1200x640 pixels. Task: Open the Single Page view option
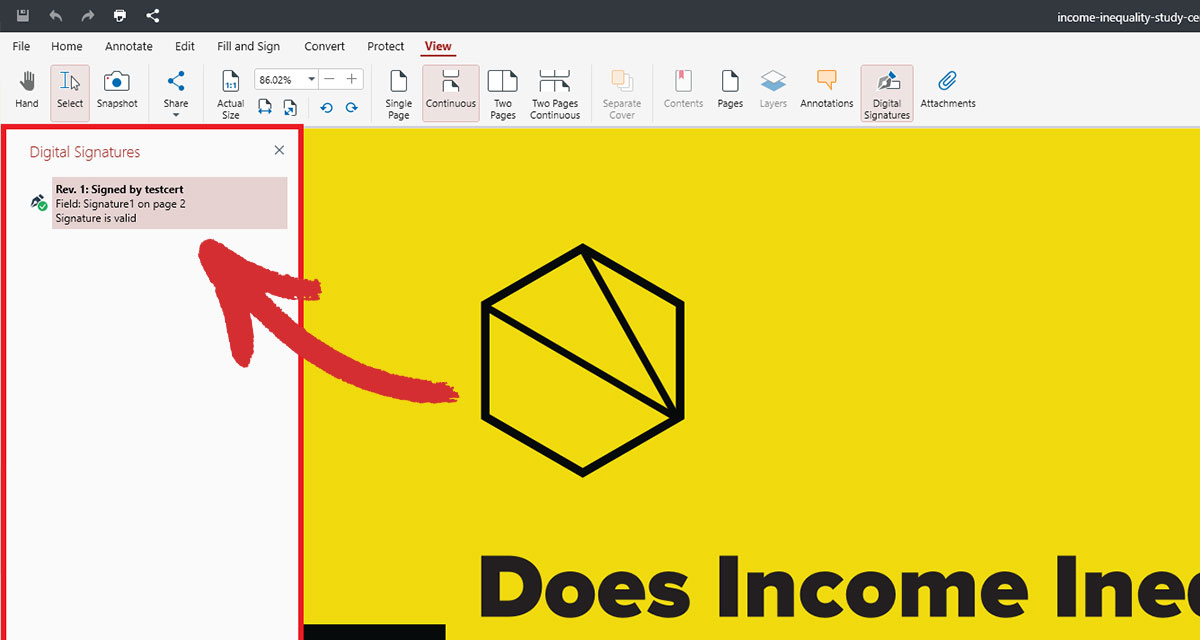[398, 92]
